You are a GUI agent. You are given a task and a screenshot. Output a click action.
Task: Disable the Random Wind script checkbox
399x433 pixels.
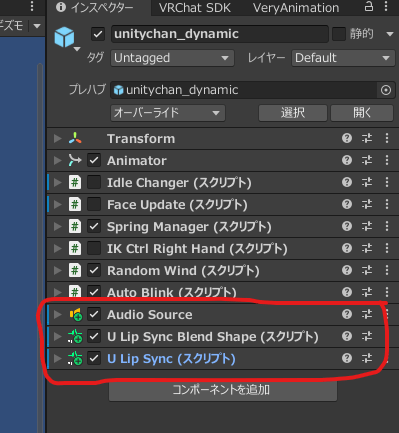pos(94,270)
